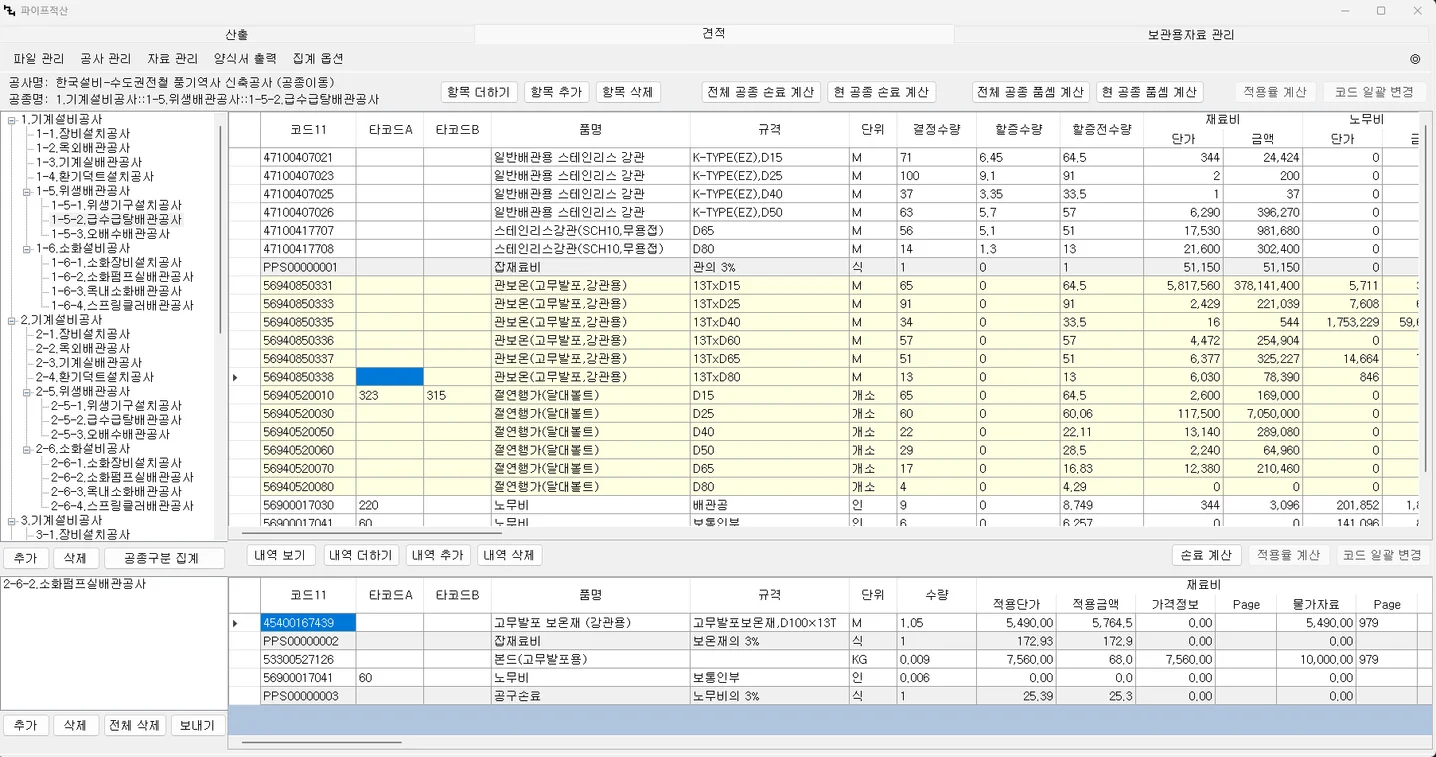The width and height of the screenshot is (1436, 757).
Task: Collapse the 3.기계설비공사 tree node
Action: pyautogui.click(x=11, y=521)
